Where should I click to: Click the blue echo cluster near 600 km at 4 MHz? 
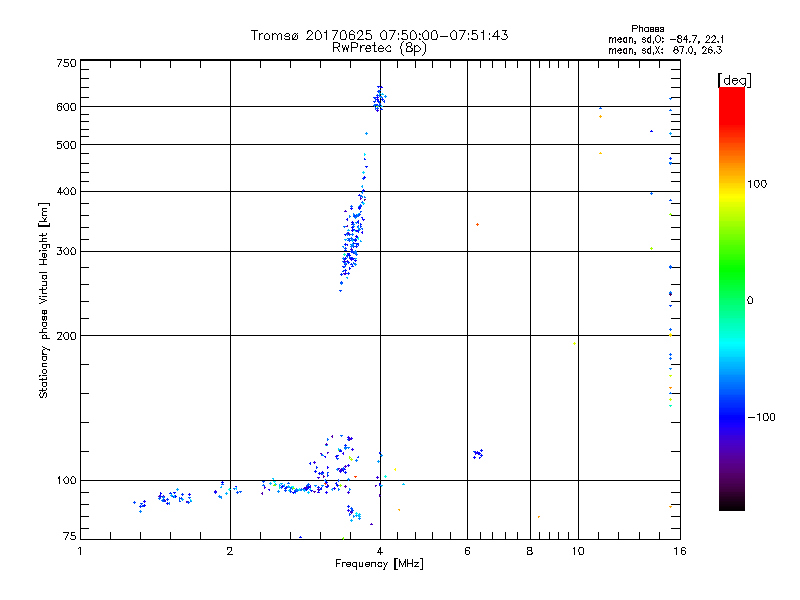(379, 98)
